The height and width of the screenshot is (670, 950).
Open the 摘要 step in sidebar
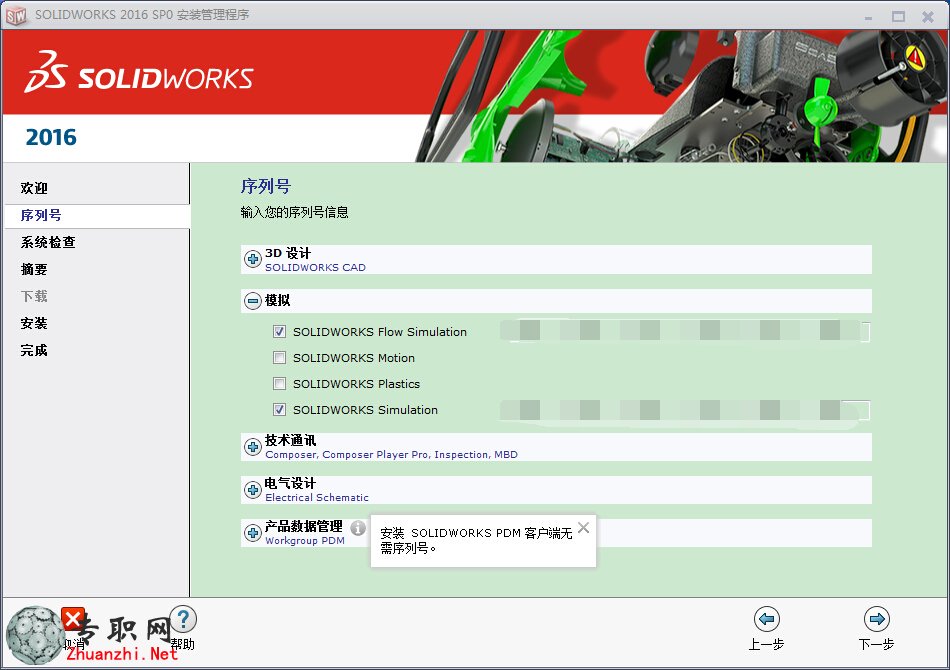(34, 269)
